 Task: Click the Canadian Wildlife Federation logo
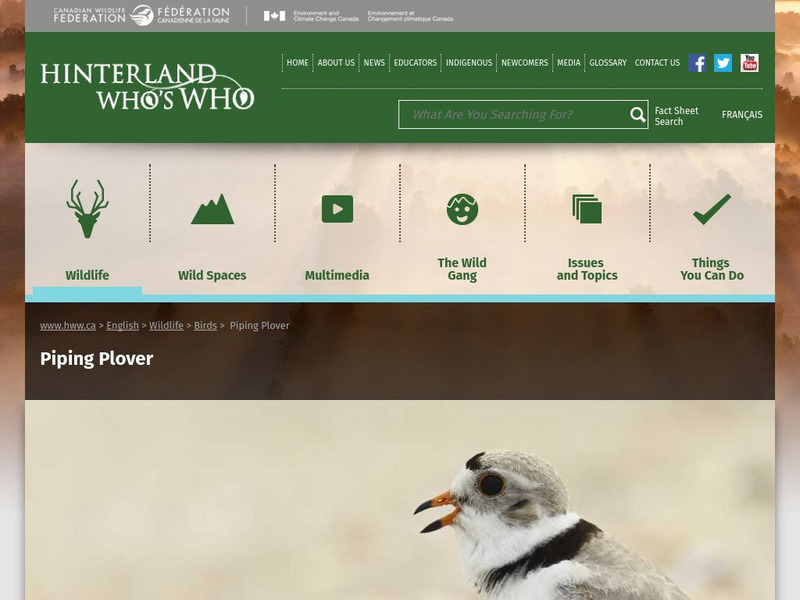point(141,15)
